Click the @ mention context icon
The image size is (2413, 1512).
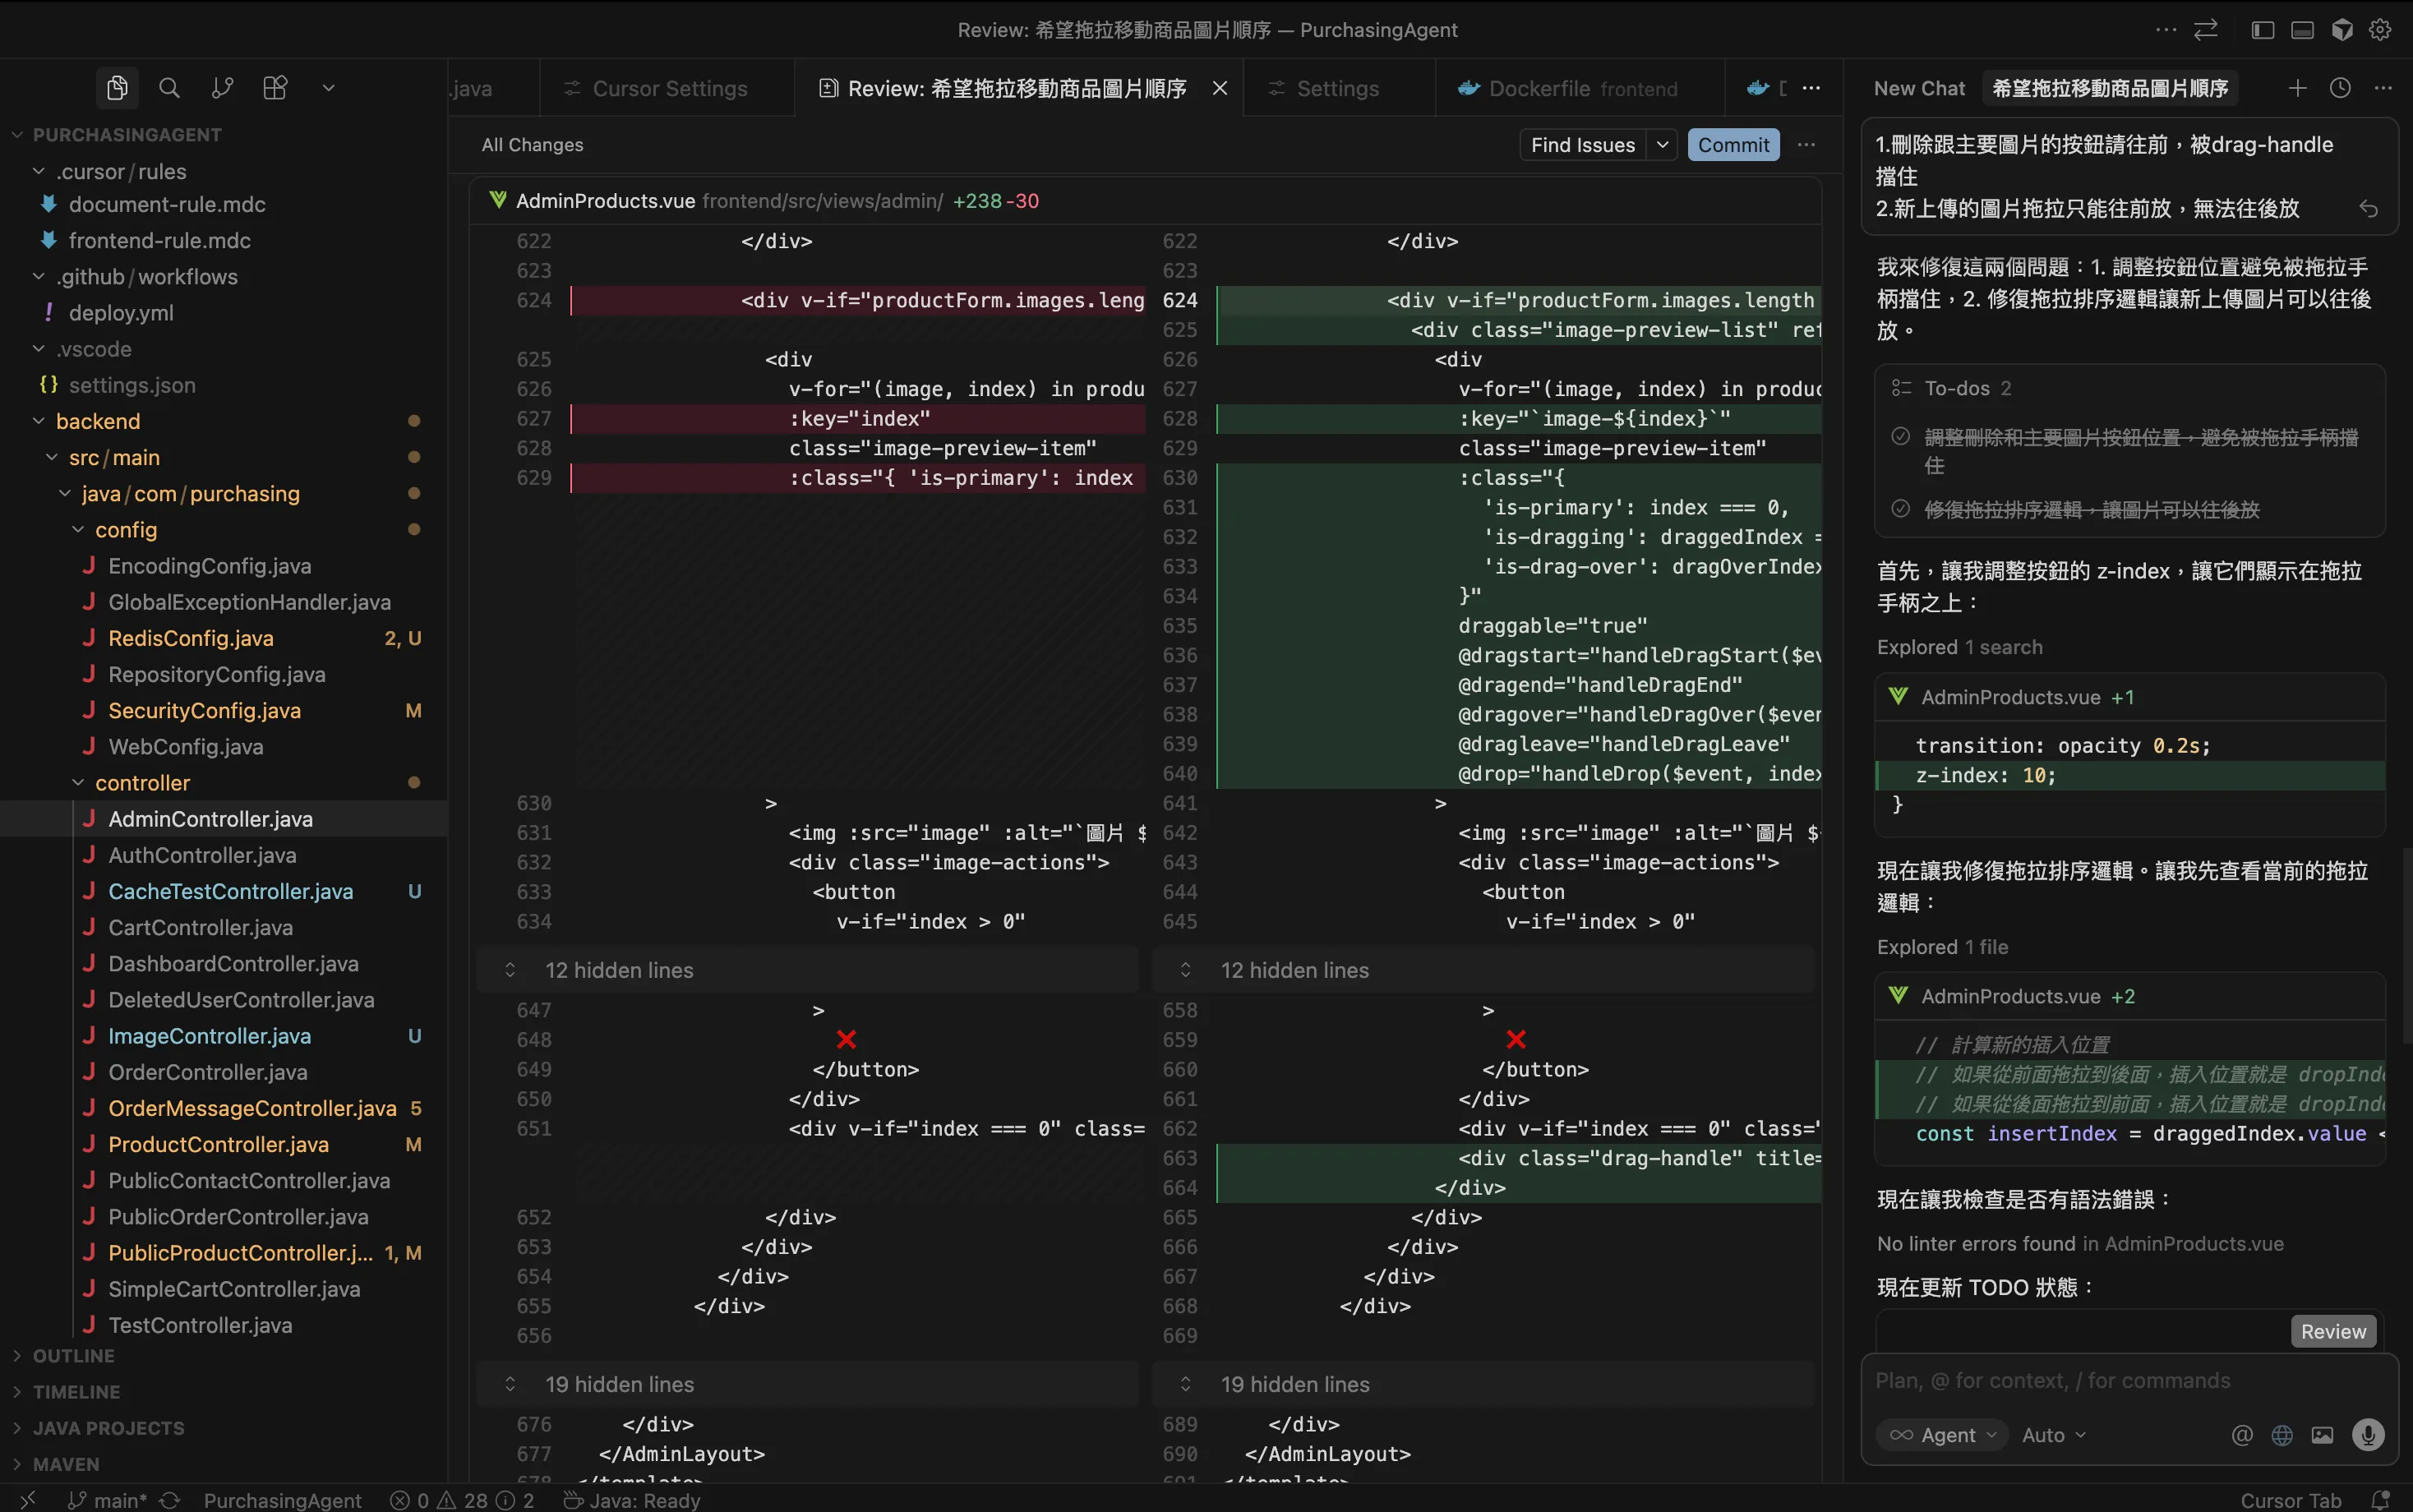[x=2242, y=1435]
